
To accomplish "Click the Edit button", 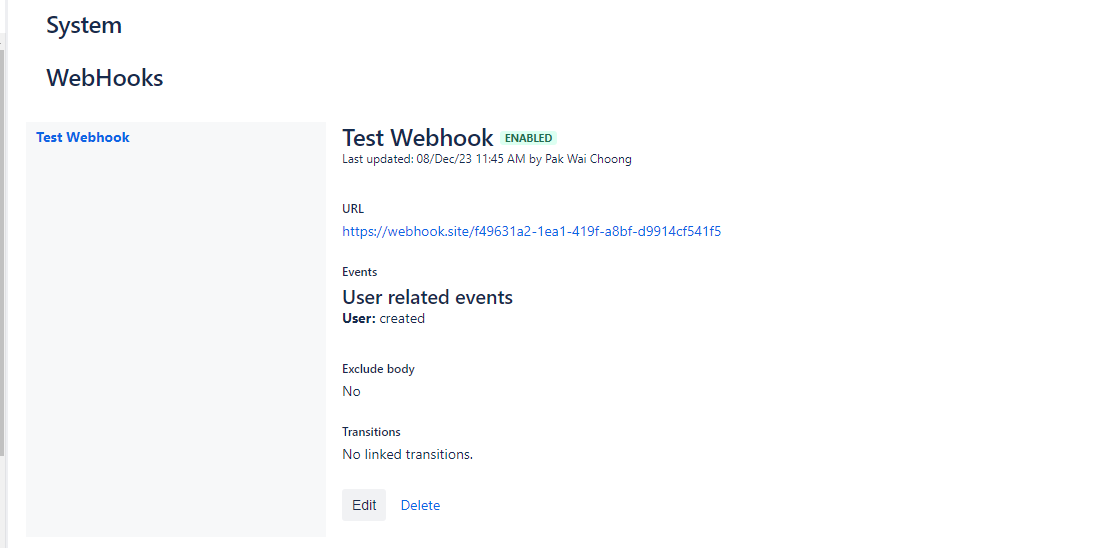I will click(364, 505).
